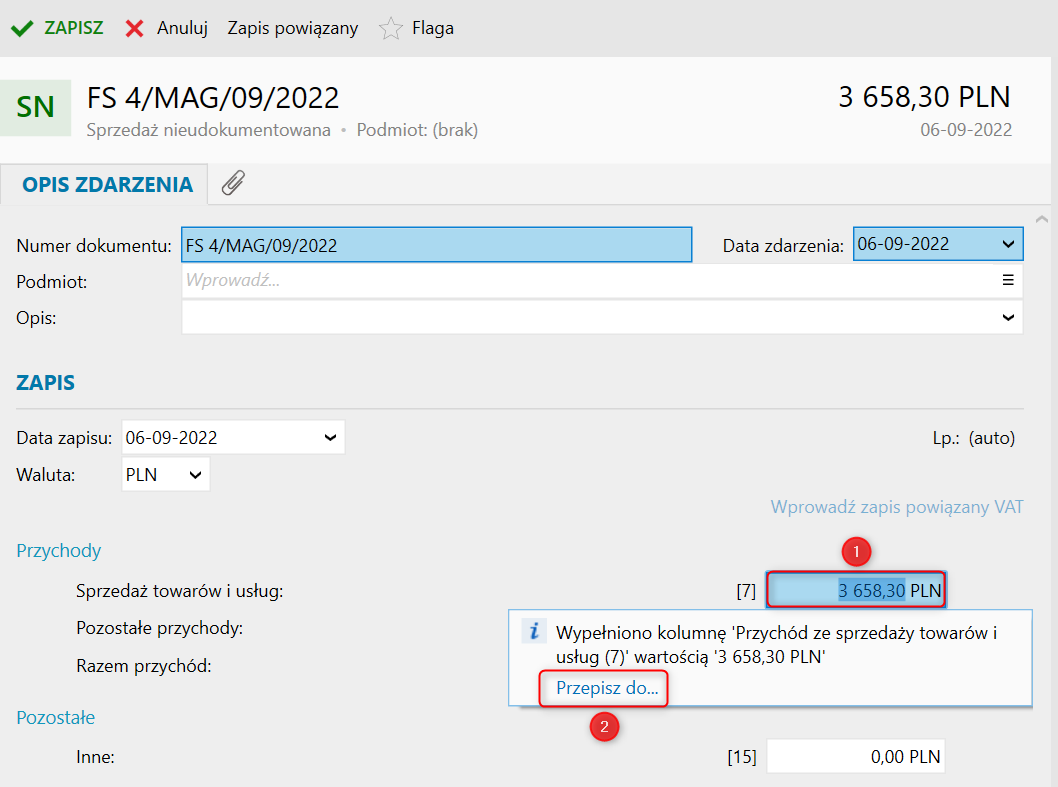Click the green SN document type badge
The height and width of the screenshot is (787, 1058).
[x=36, y=107]
